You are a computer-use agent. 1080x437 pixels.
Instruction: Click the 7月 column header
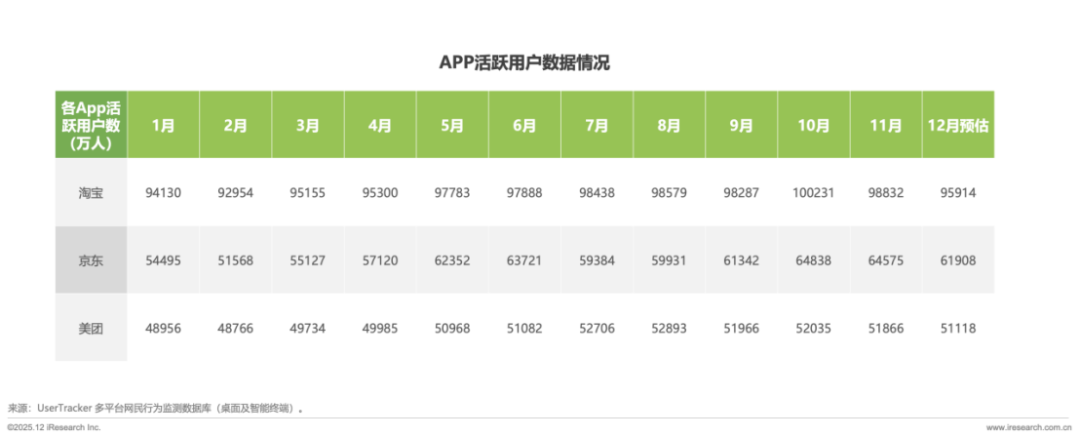coord(597,125)
